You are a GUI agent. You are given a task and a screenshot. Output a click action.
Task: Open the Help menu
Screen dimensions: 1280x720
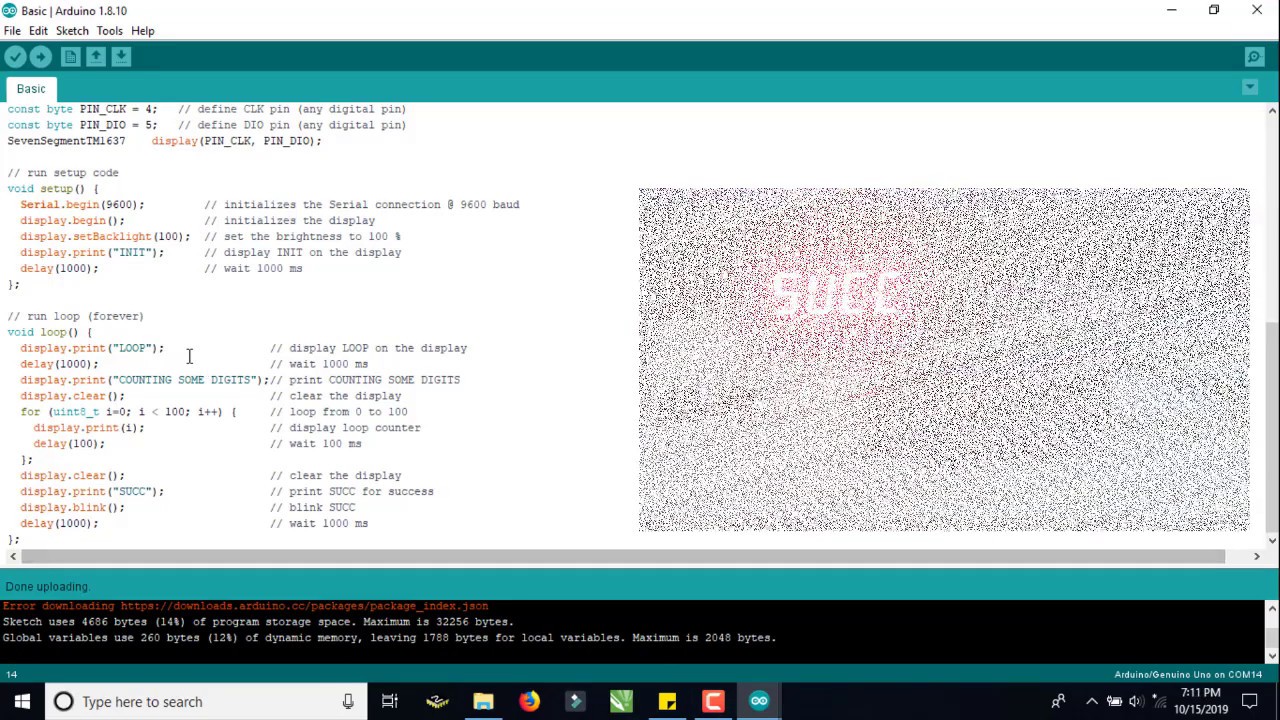pos(142,31)
